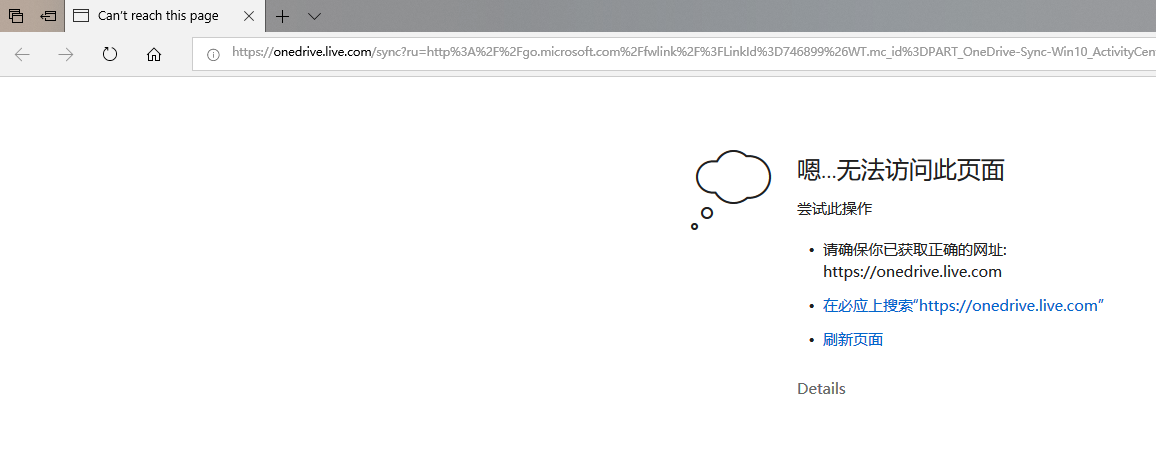Click the 刷新页面 link

tap(853, 340)
